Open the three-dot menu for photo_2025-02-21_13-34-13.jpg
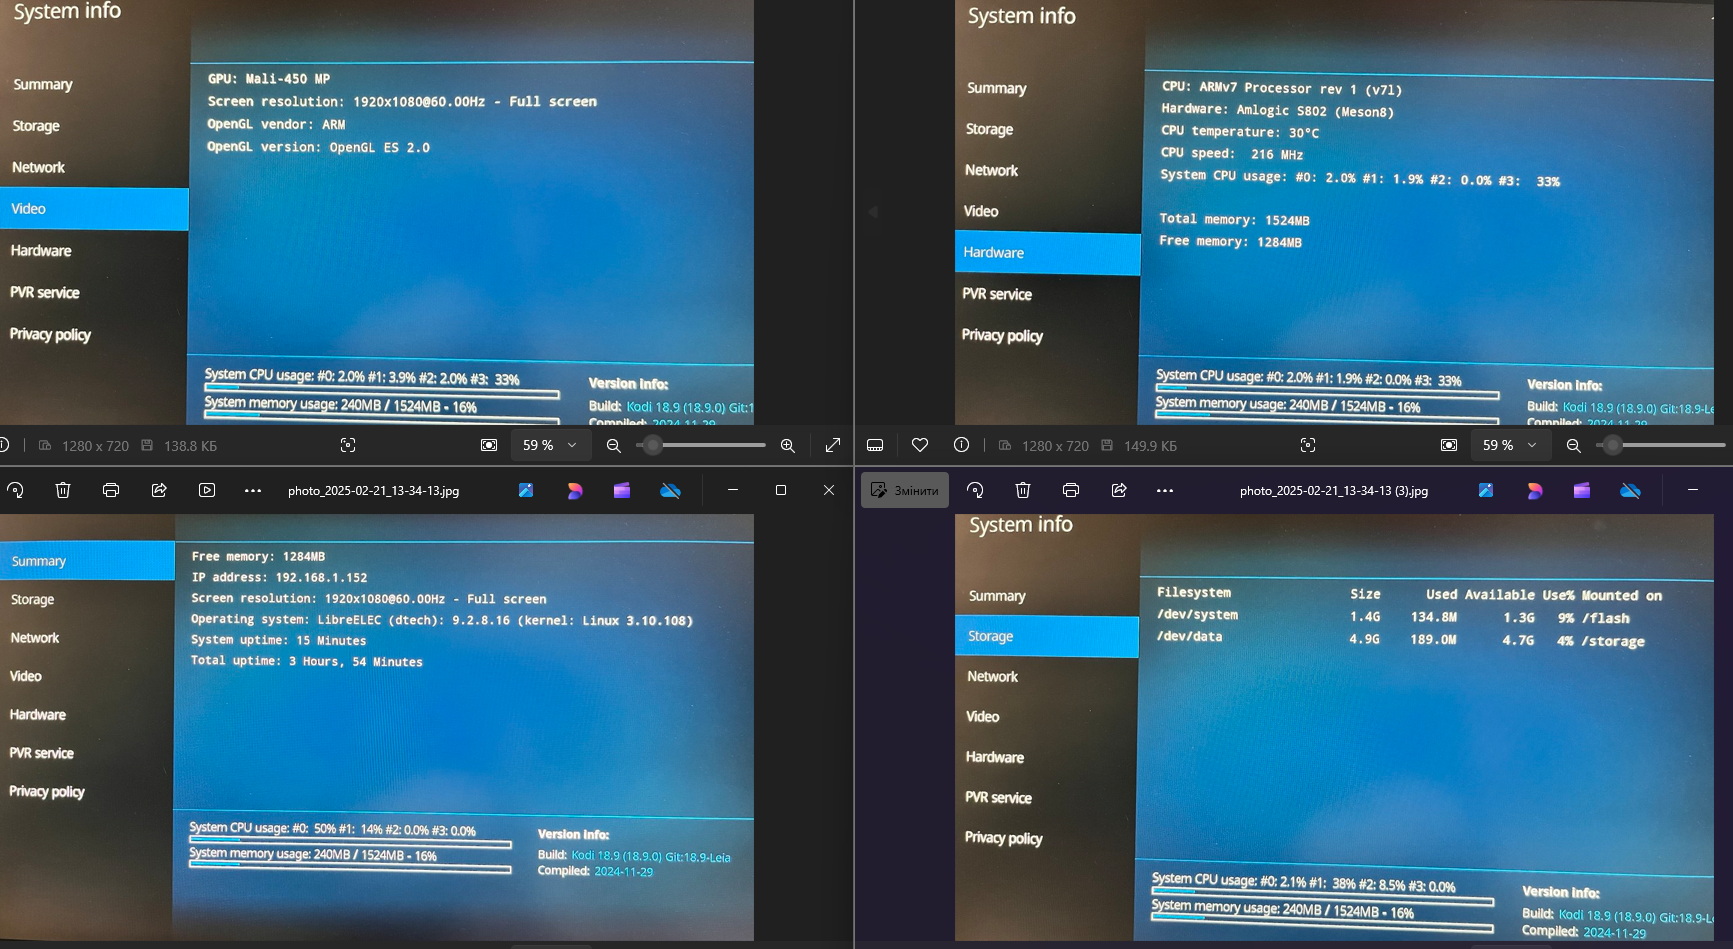 coord(253,490)
